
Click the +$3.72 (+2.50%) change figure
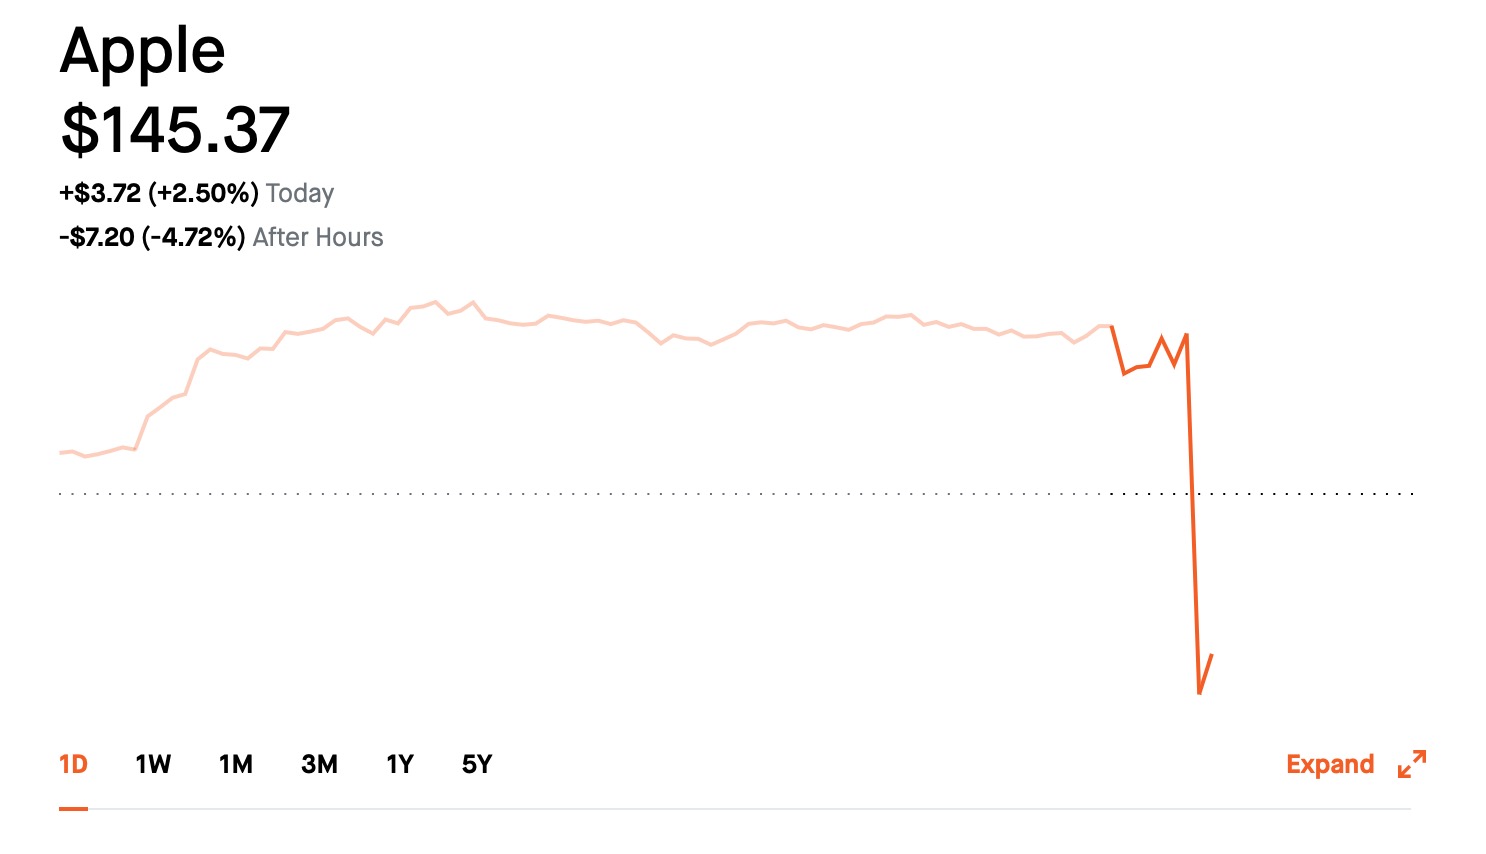coord(159,193)
